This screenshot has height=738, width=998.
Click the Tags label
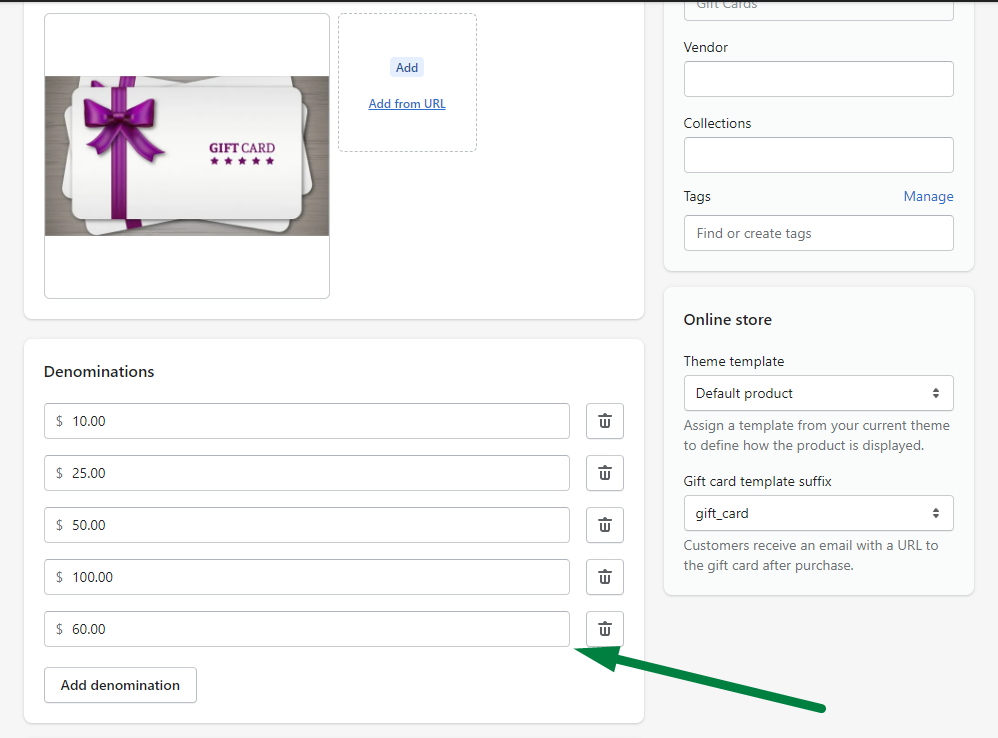pos(697,197)
